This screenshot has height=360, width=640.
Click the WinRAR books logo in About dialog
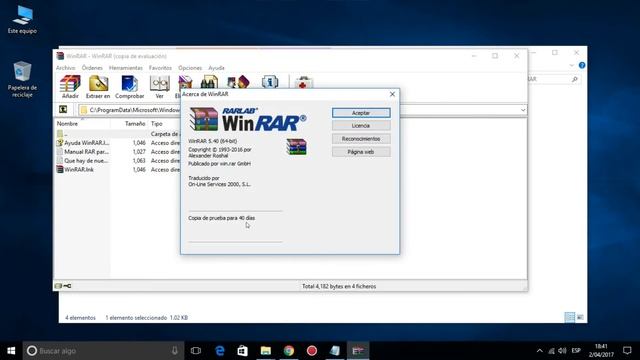pos(204,119)
